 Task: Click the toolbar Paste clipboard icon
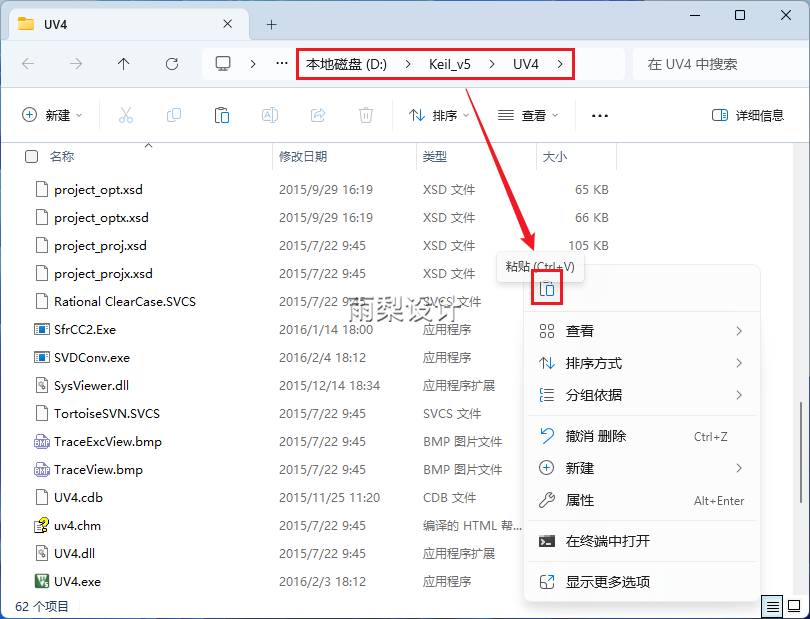(x=222, y=115)
